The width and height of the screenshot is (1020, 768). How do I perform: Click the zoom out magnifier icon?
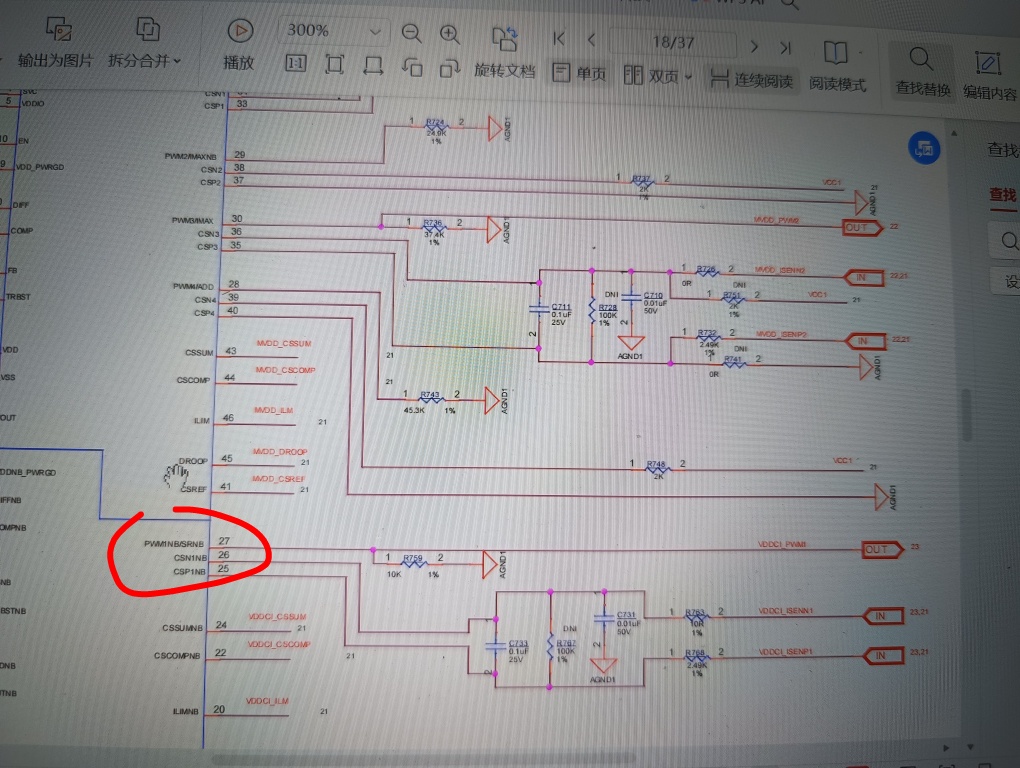coord(411,33)
